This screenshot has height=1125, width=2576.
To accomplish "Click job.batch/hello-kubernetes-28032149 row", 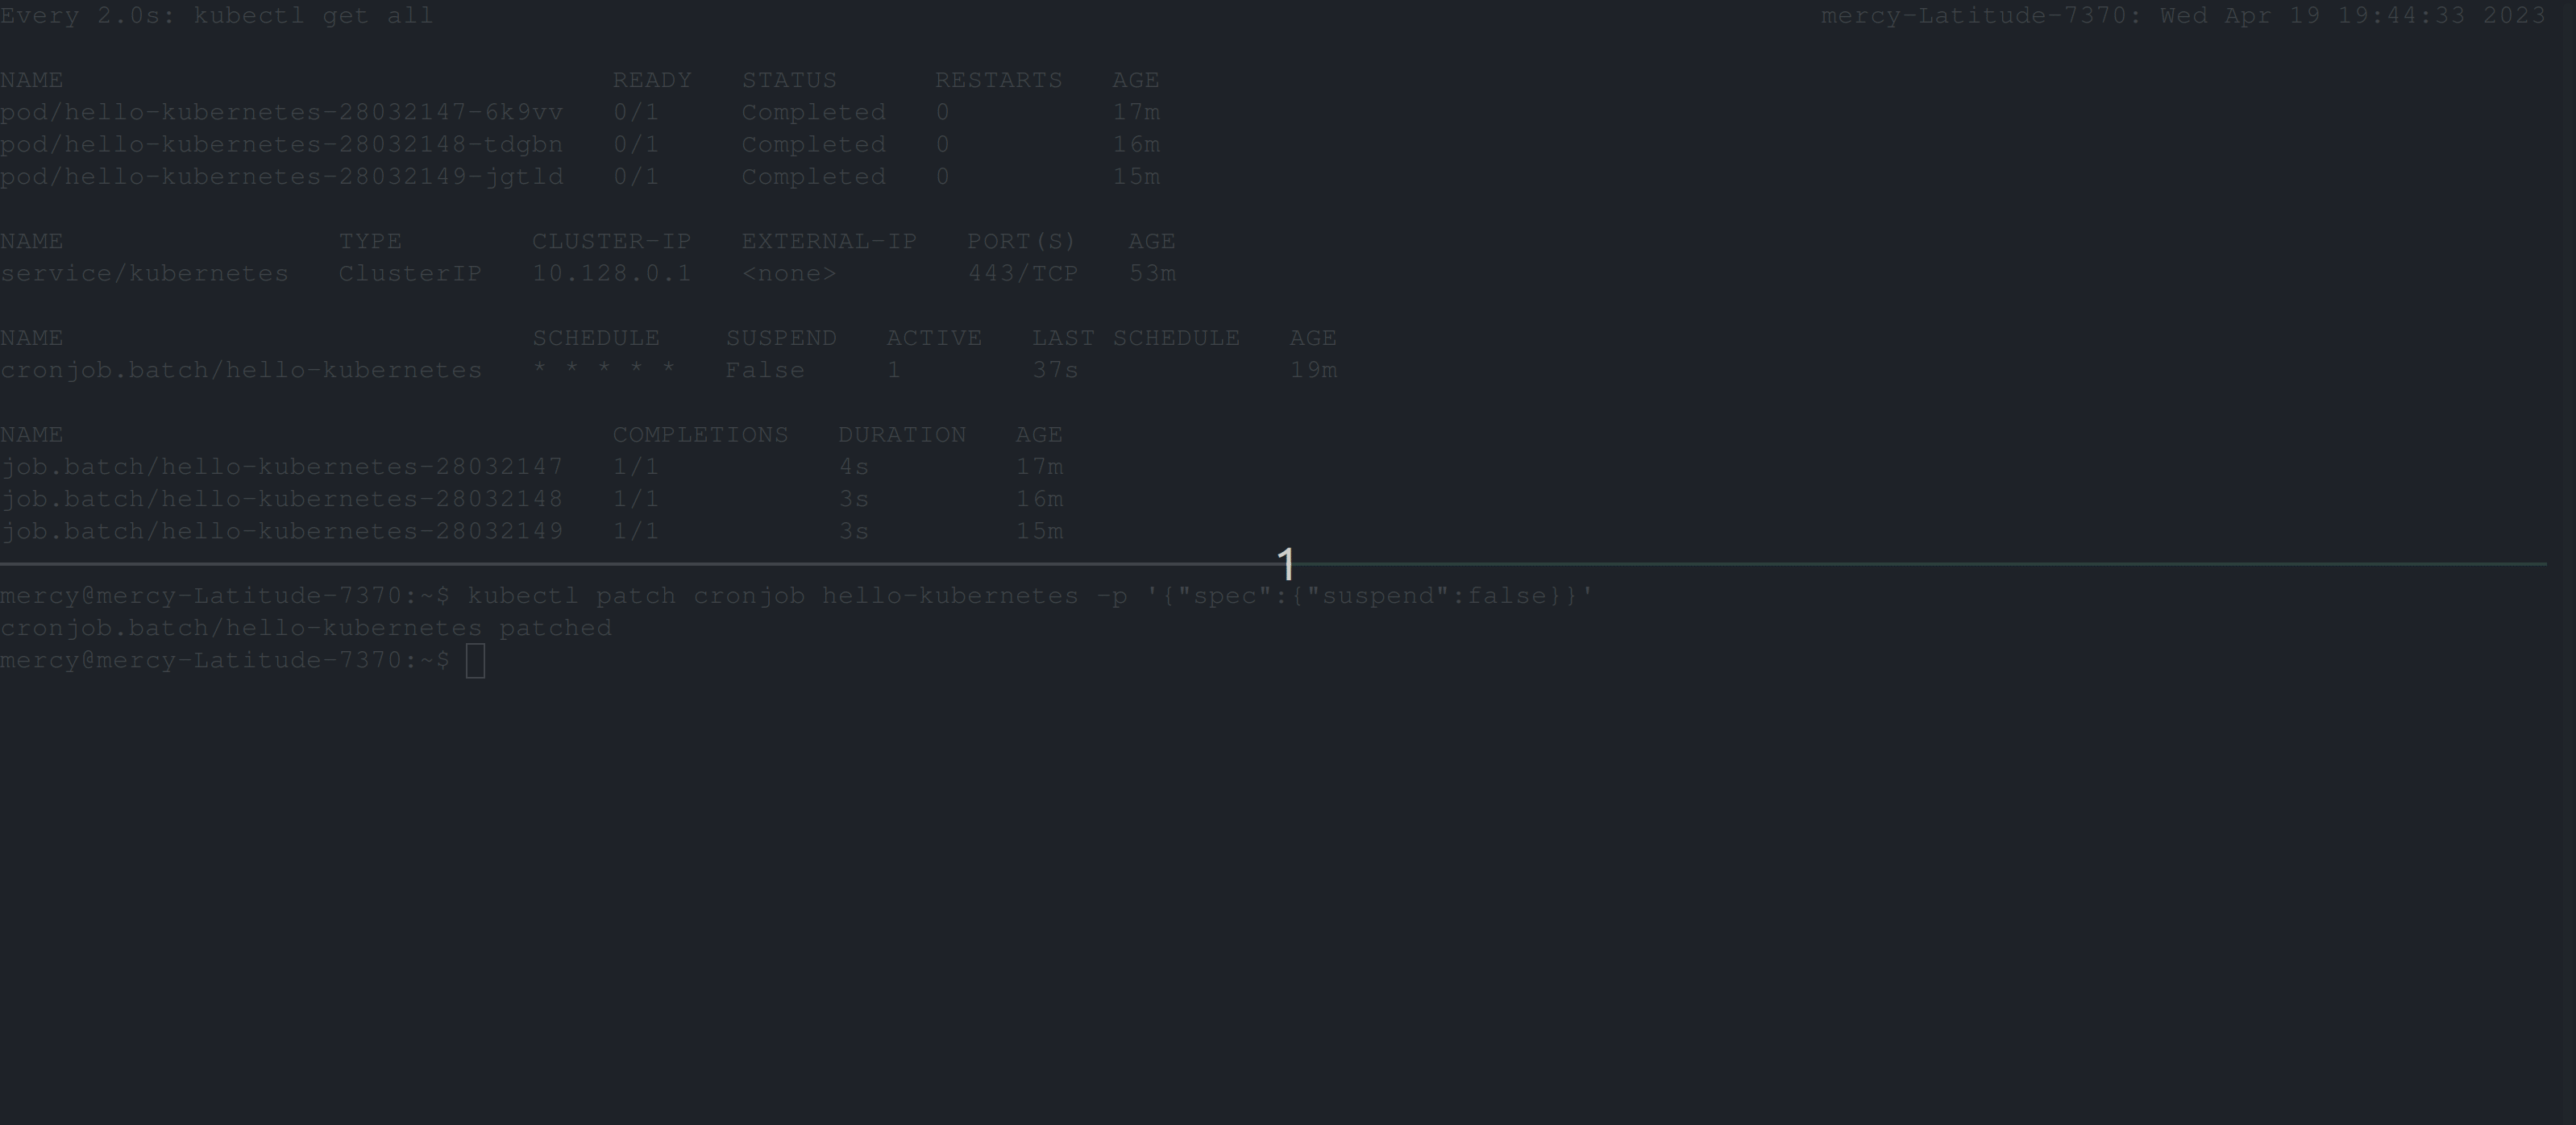I will [281, 531].
